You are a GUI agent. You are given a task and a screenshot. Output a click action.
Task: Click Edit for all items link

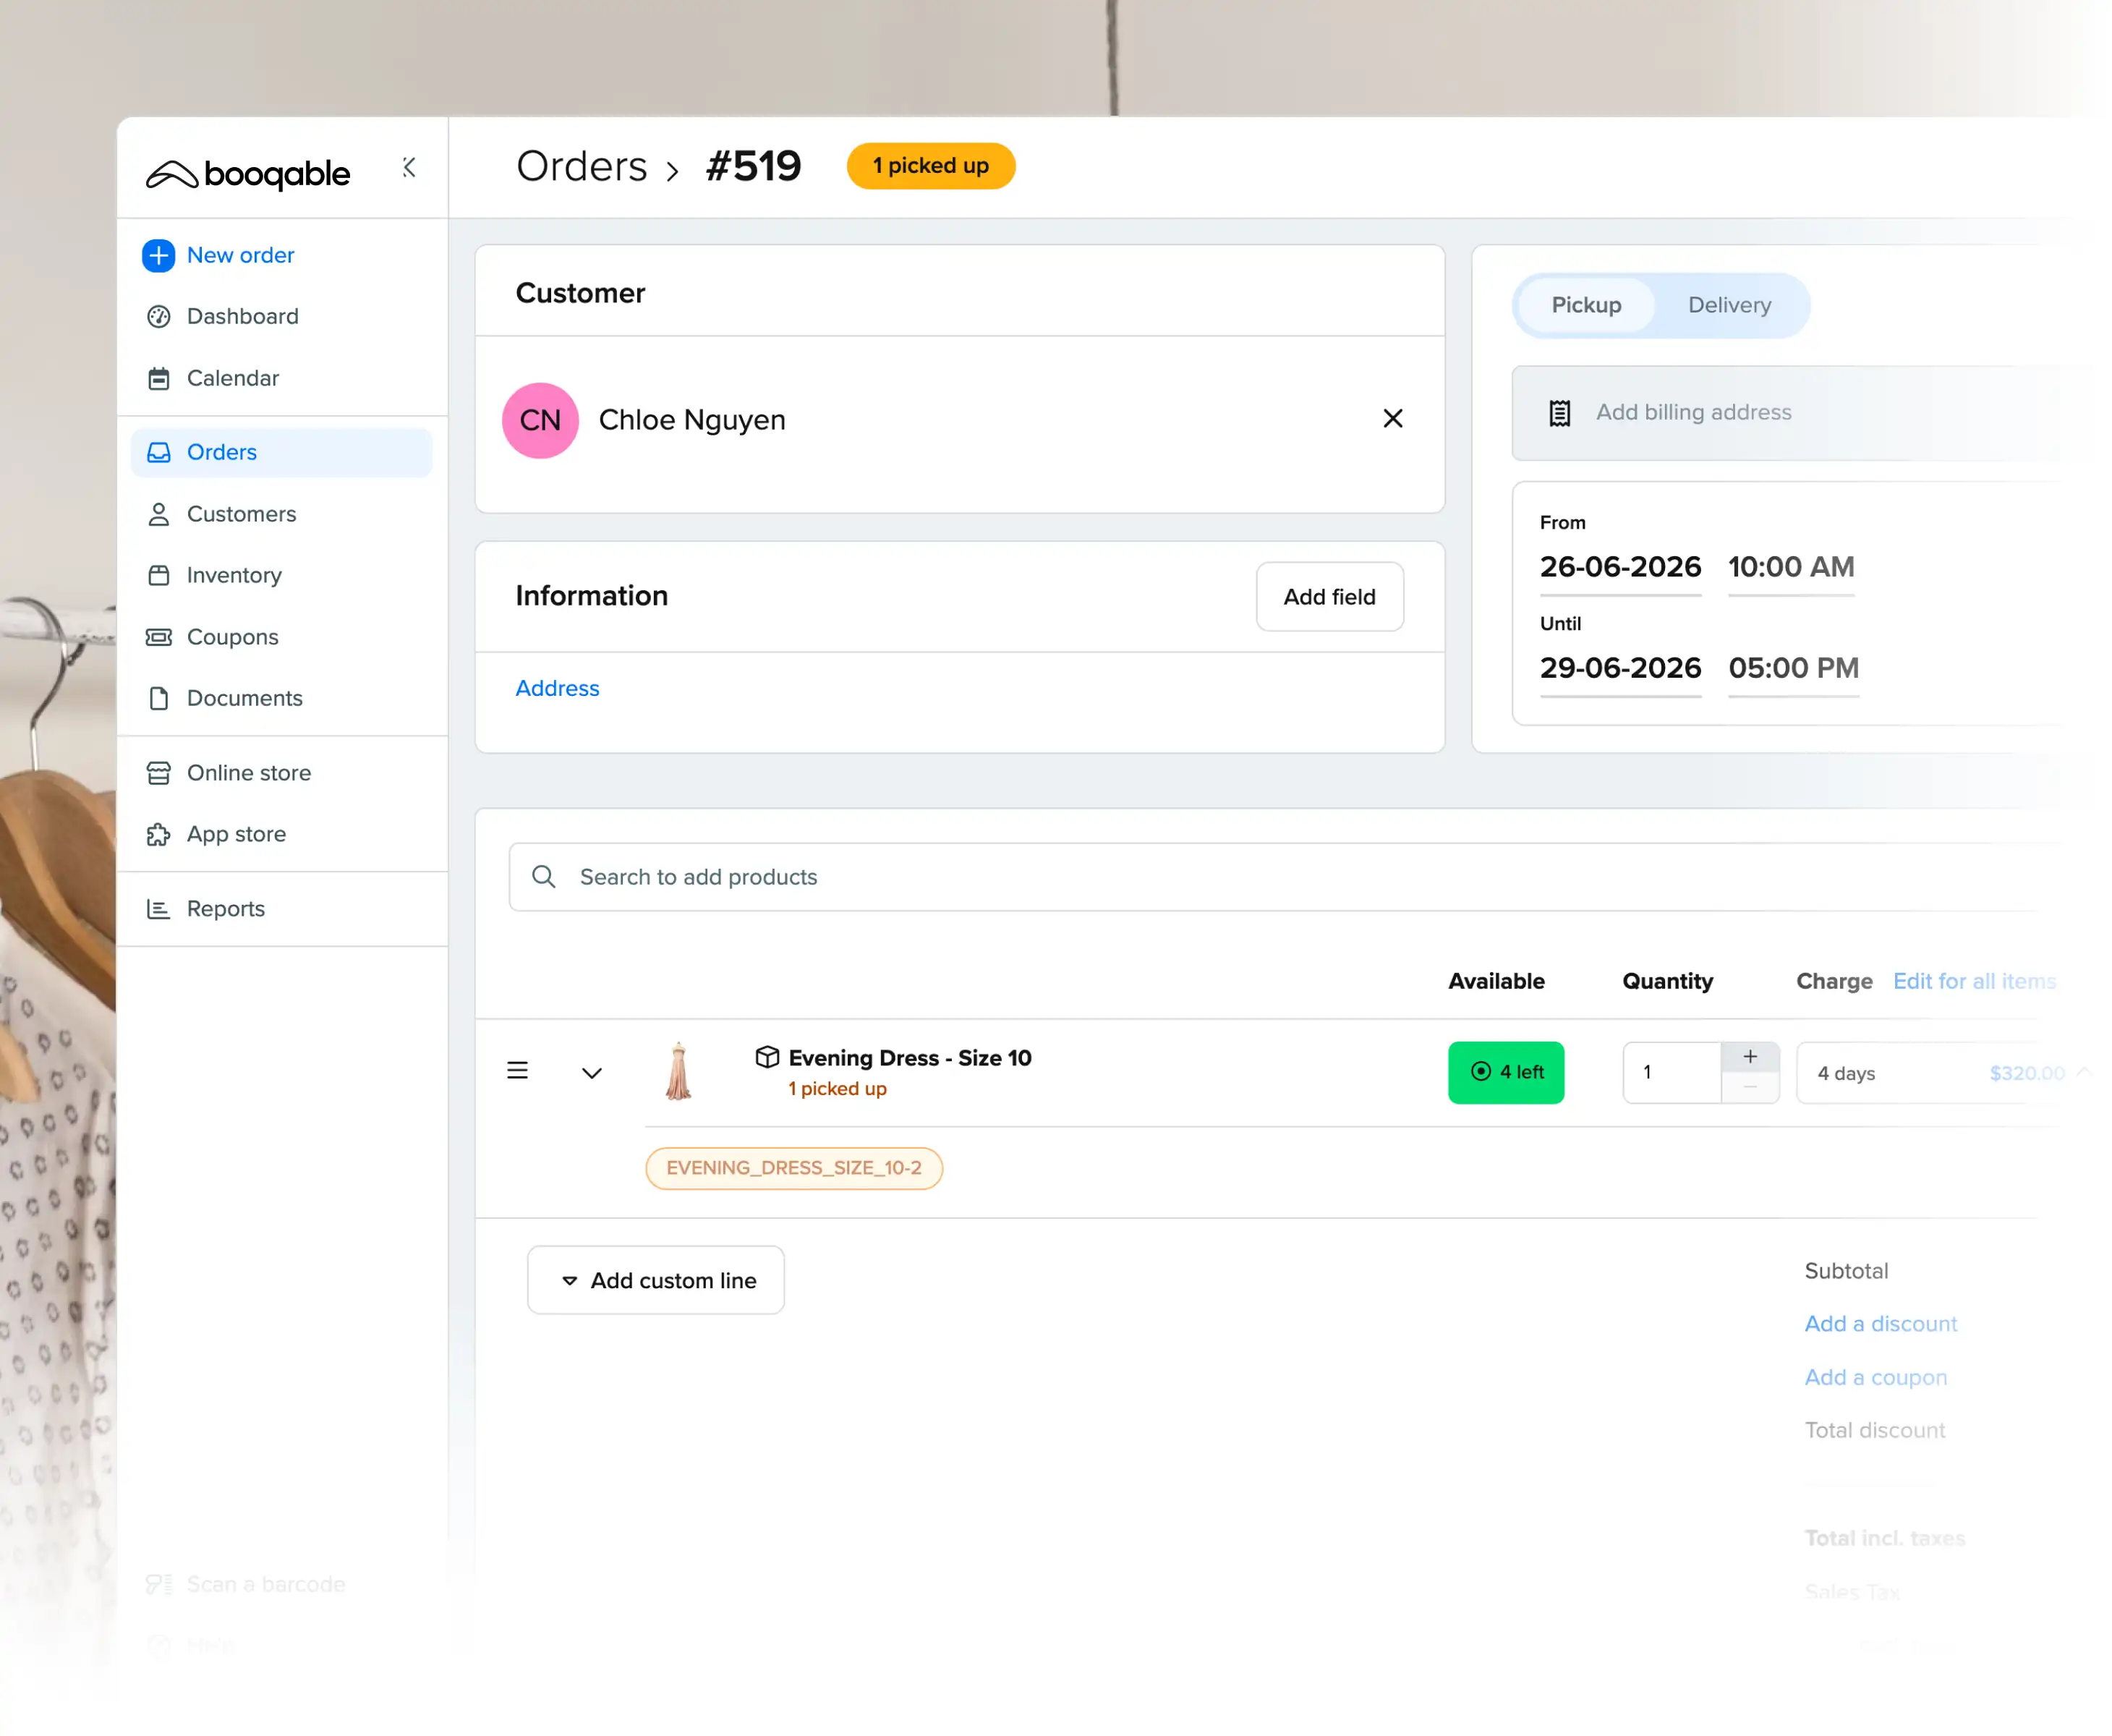coord(1974,982)
